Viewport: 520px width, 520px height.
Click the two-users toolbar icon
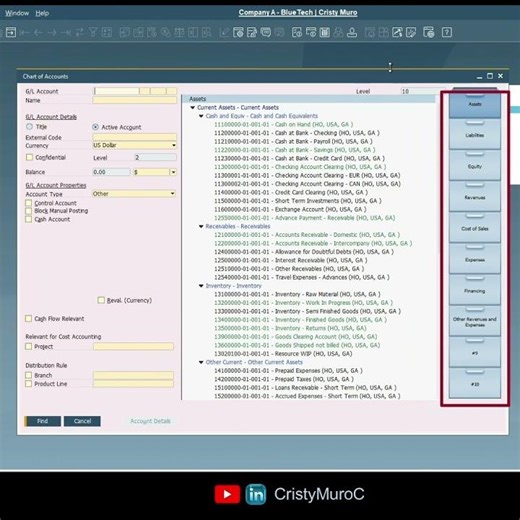tap(338, 32)
